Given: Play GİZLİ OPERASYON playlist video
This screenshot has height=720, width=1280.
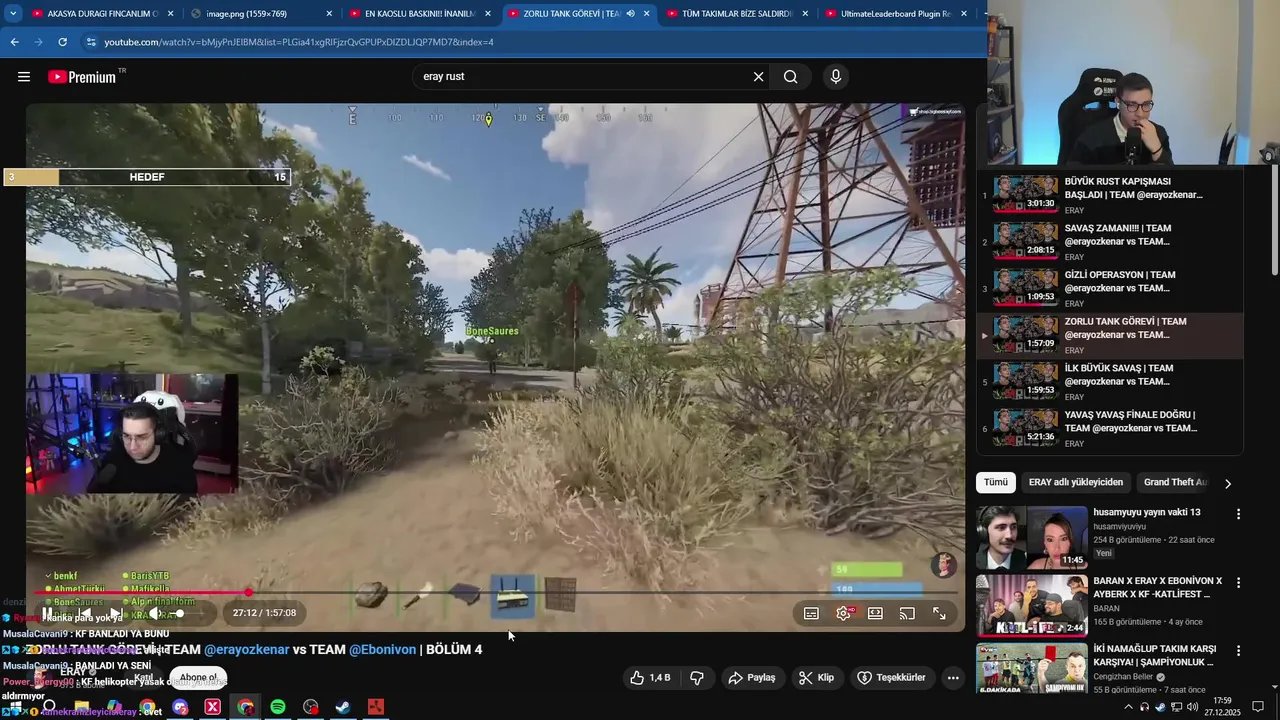Looking at the screenshot, I should [1110, 288].
